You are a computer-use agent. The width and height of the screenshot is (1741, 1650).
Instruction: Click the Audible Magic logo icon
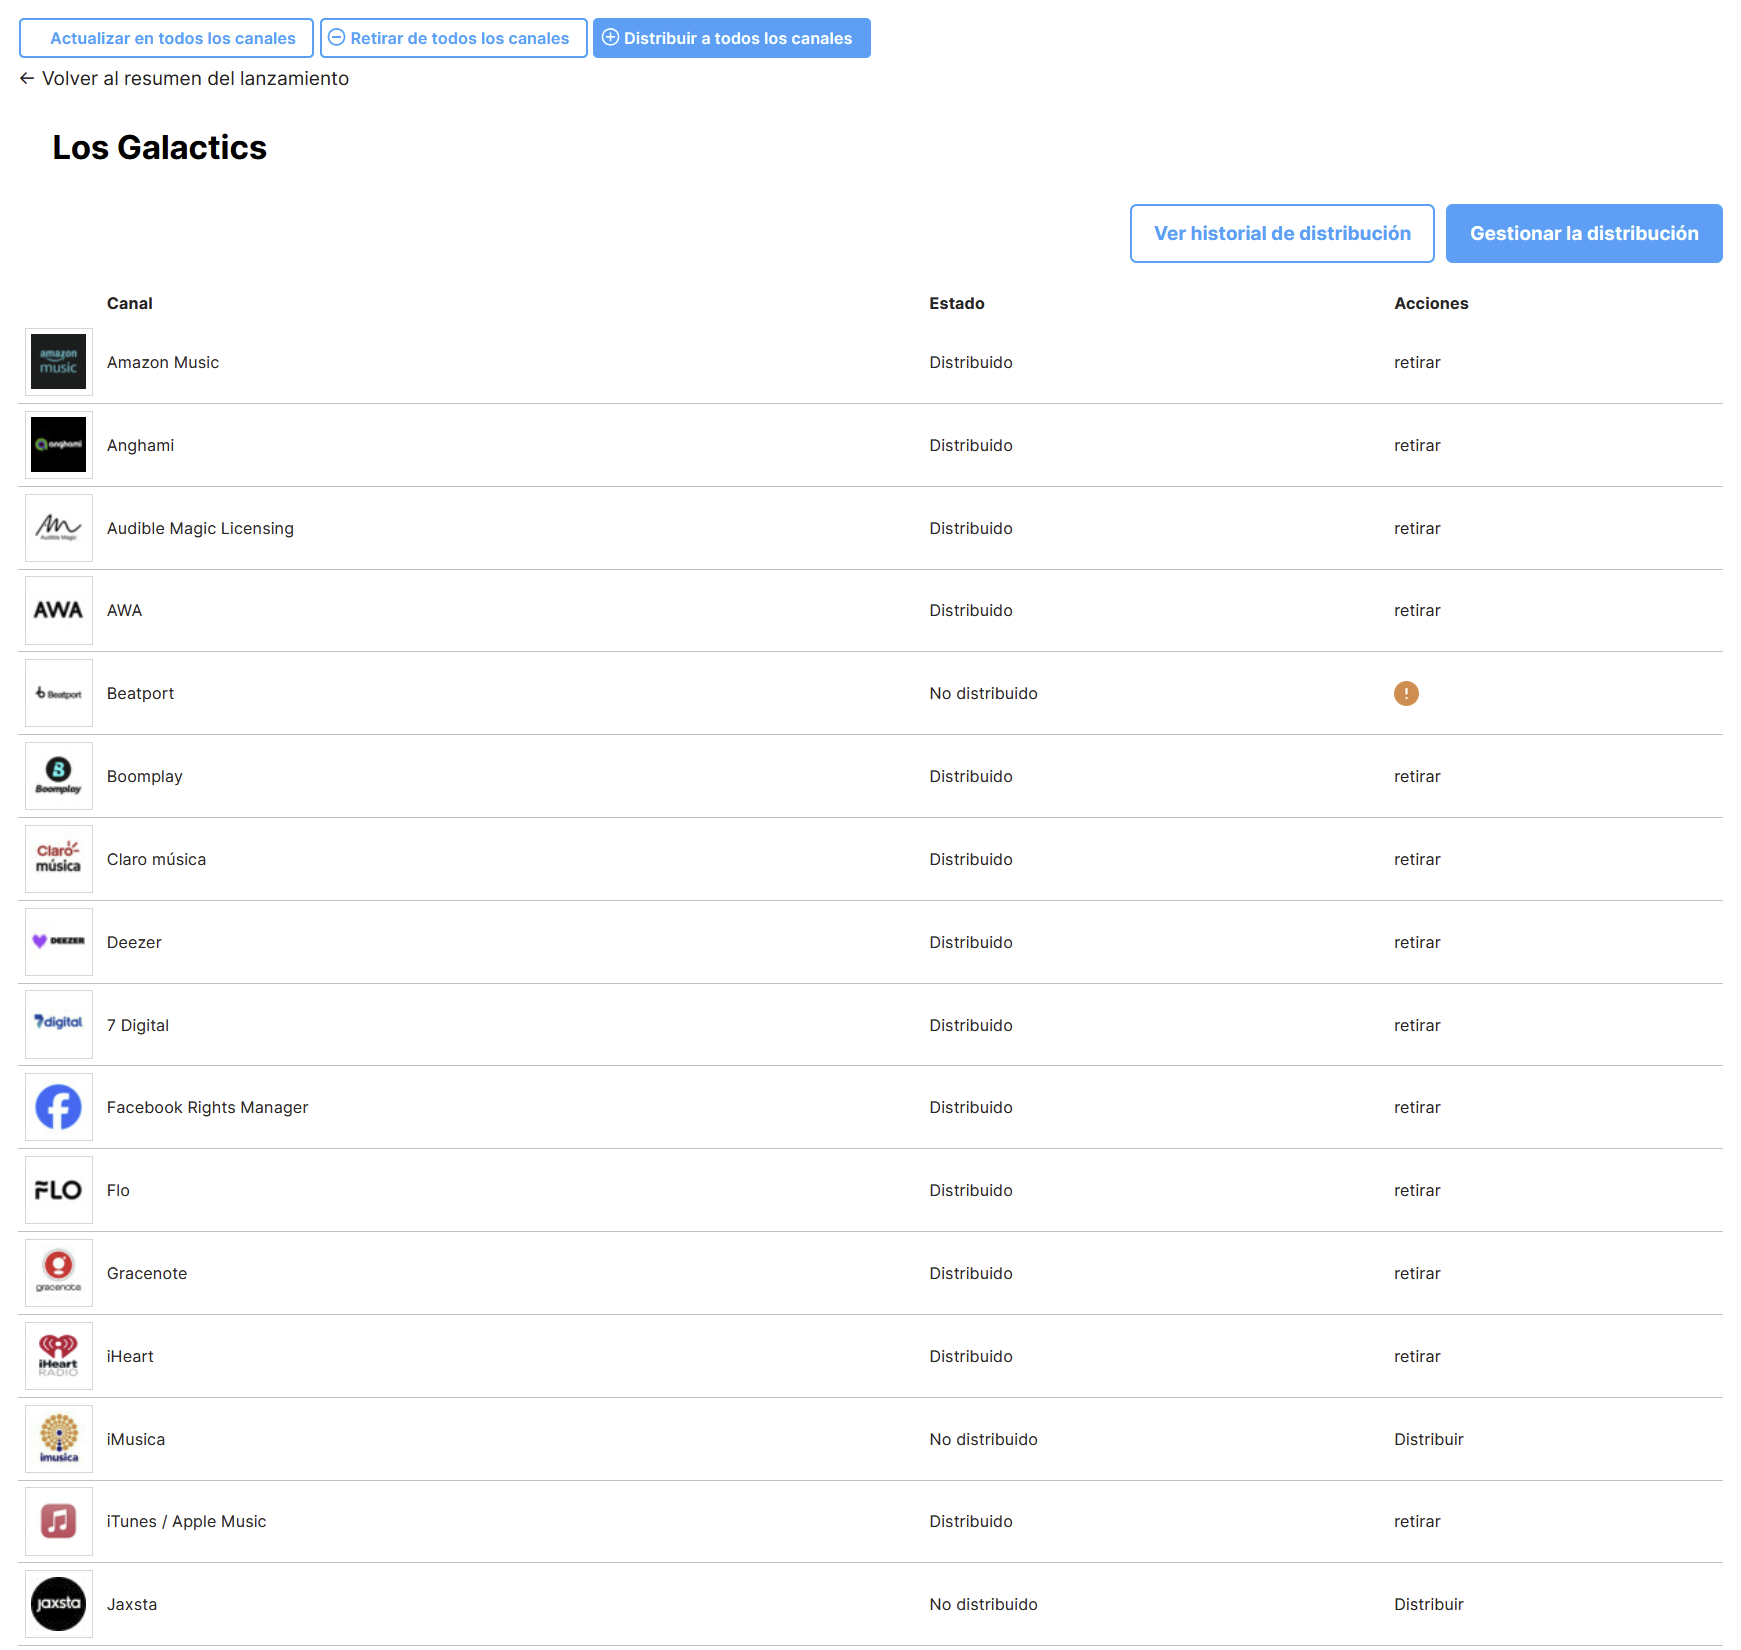coord(59,528)
